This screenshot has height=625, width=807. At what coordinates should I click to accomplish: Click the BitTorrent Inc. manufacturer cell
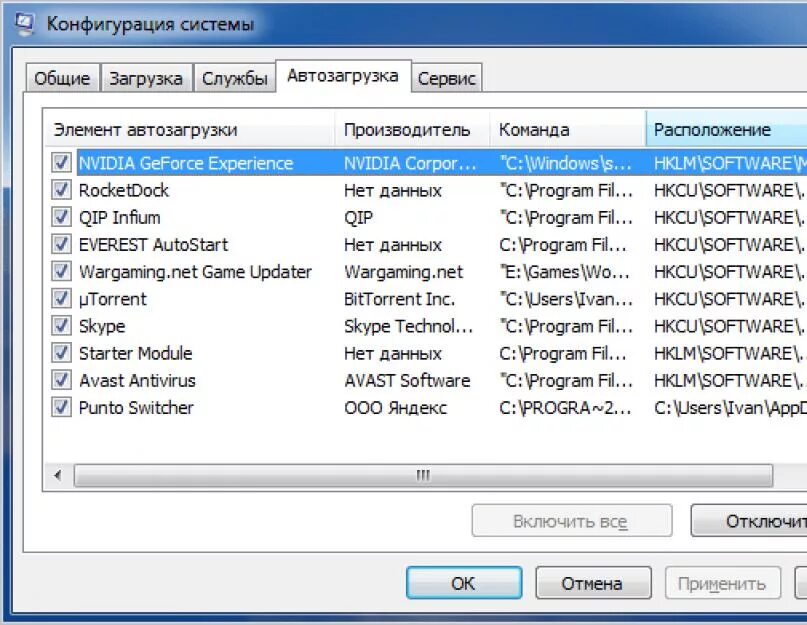399,299
